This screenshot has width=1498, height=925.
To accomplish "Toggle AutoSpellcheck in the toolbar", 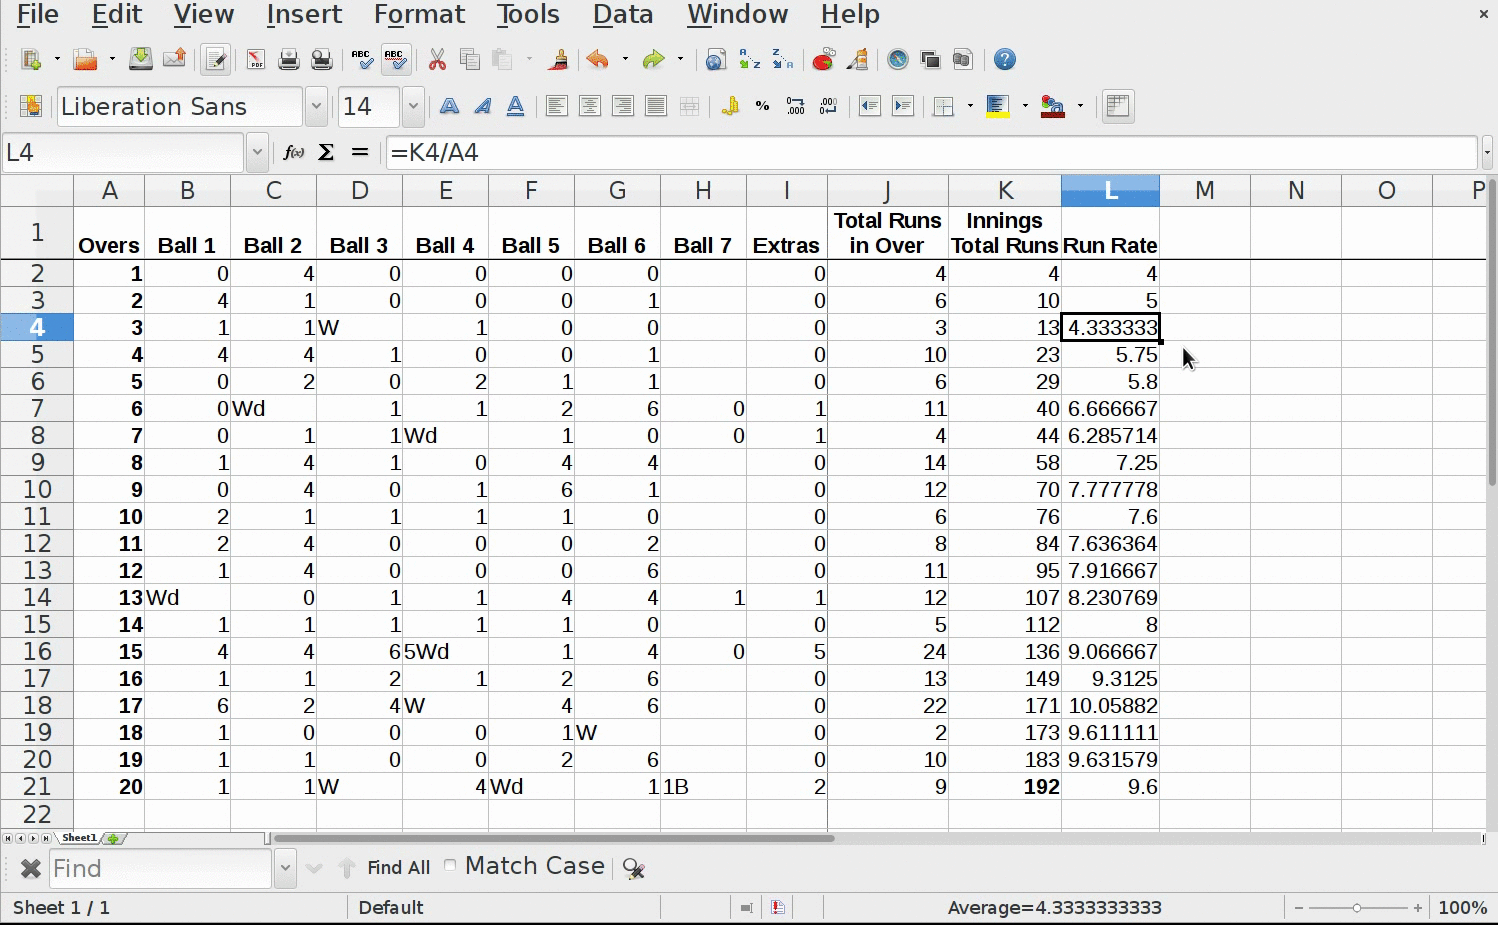I will click(x=396, y=60).
